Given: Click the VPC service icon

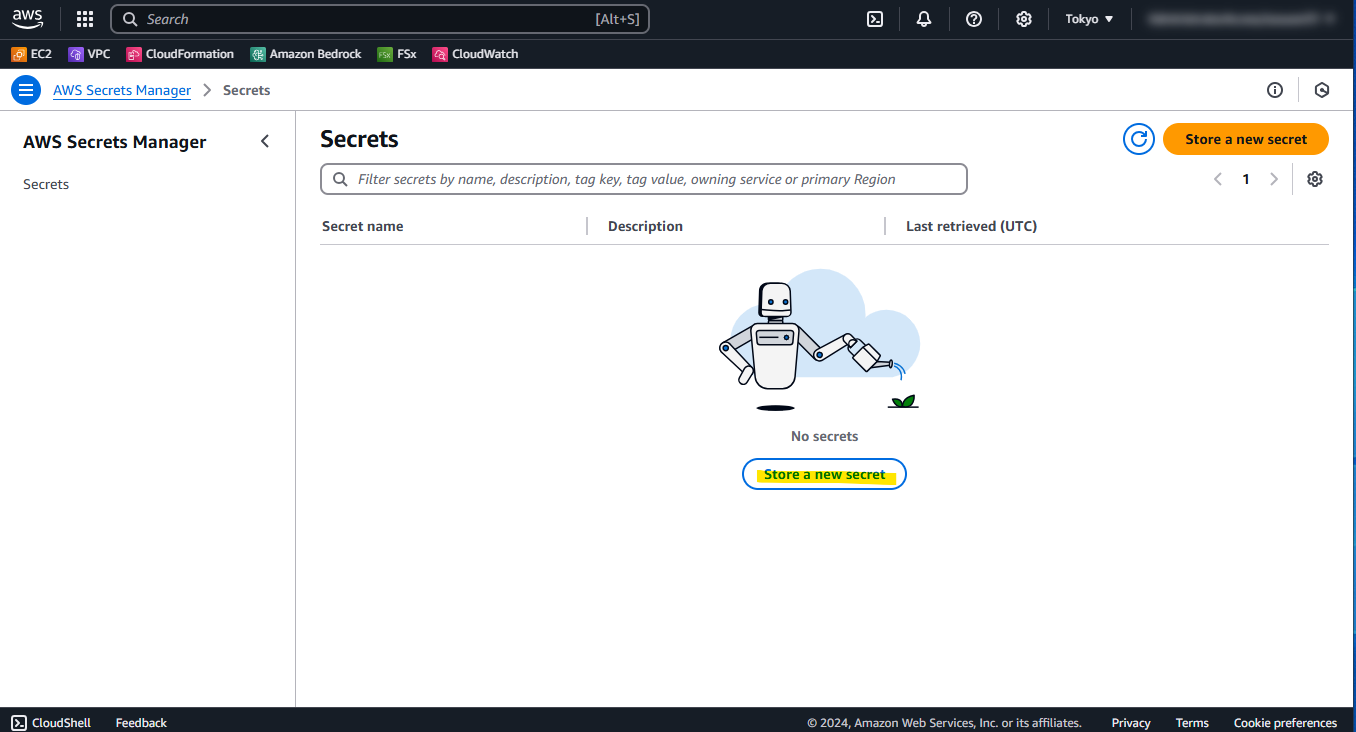Looking at the screenshot, I should tap(75, 54).
